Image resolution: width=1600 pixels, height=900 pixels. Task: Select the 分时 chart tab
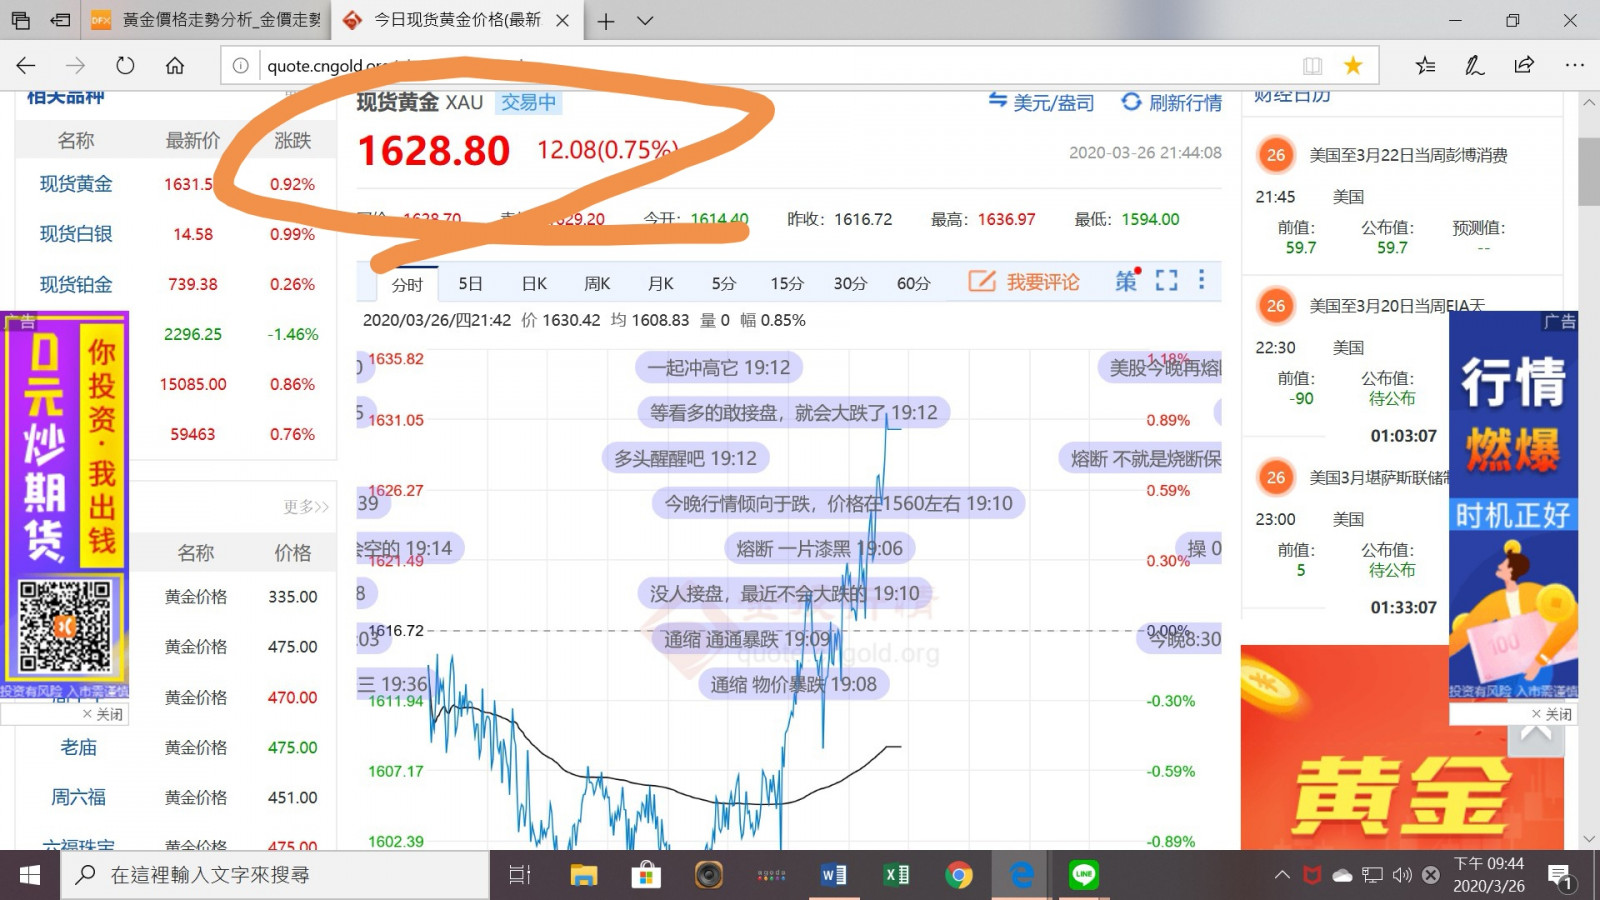[x=407, y=284]
